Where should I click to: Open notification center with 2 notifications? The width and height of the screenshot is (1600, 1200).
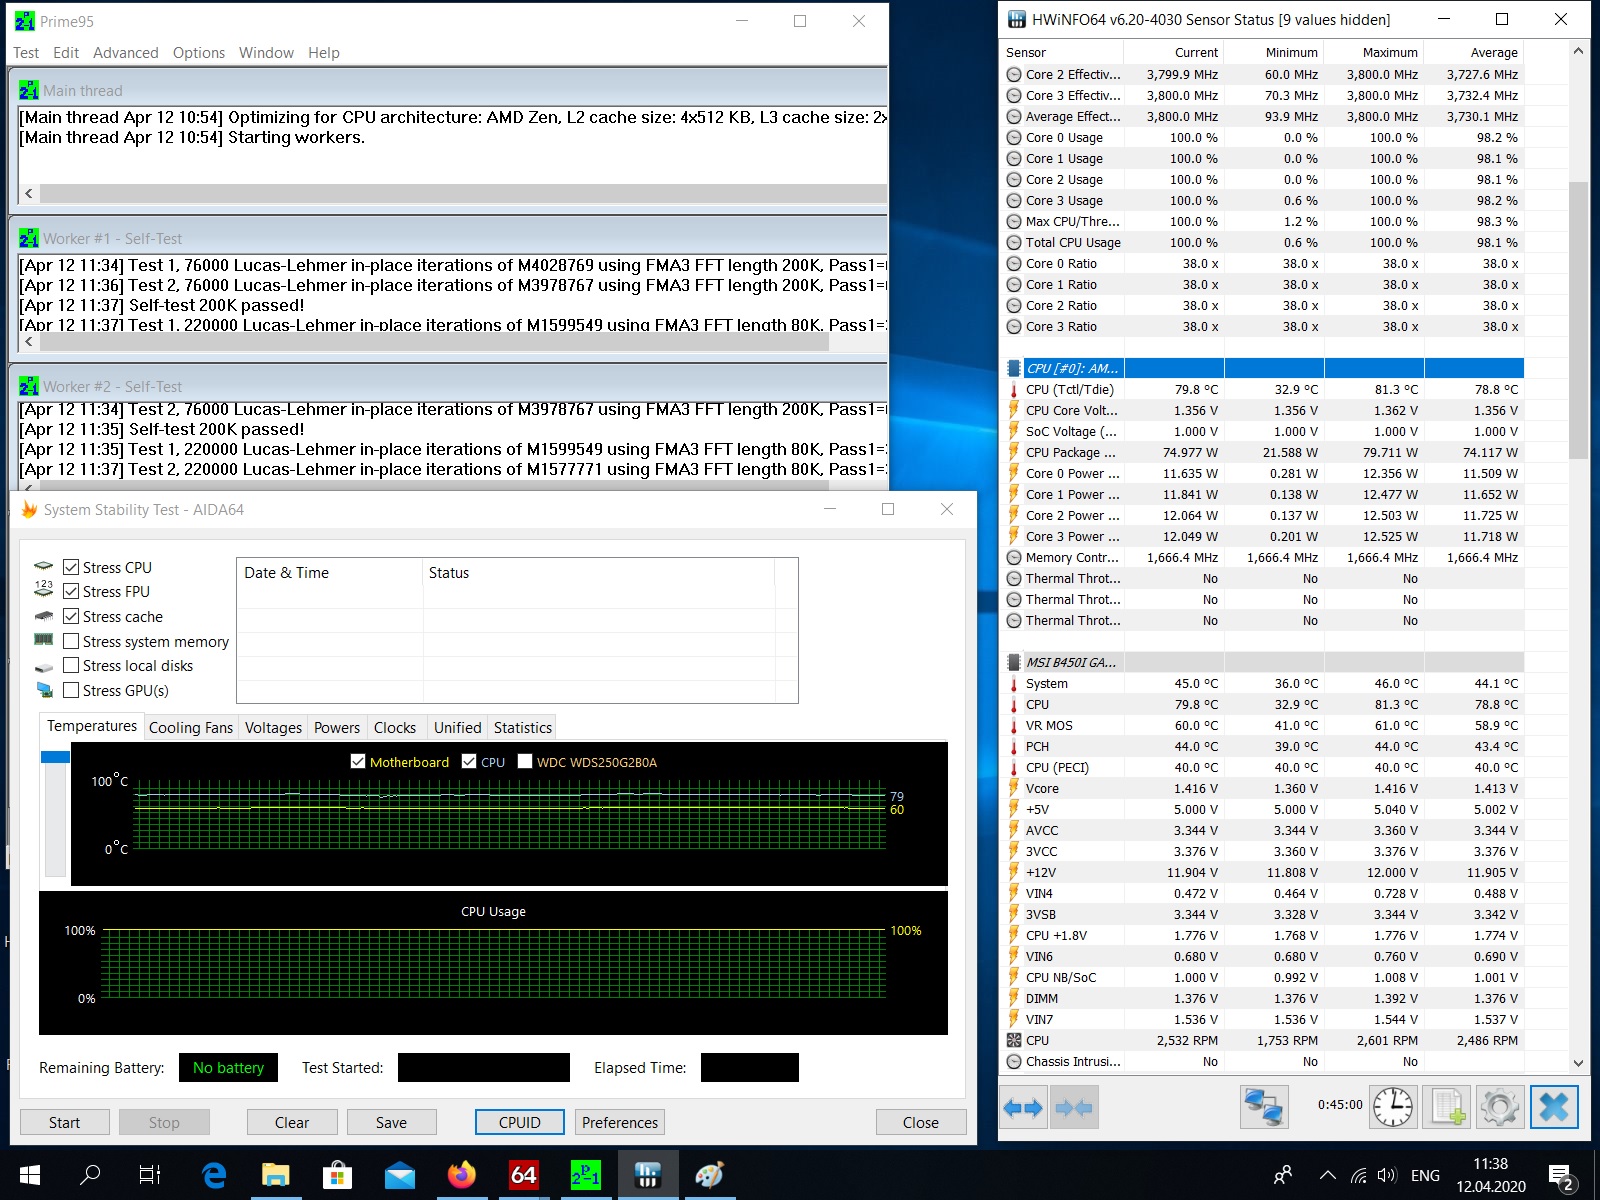1560,1176
